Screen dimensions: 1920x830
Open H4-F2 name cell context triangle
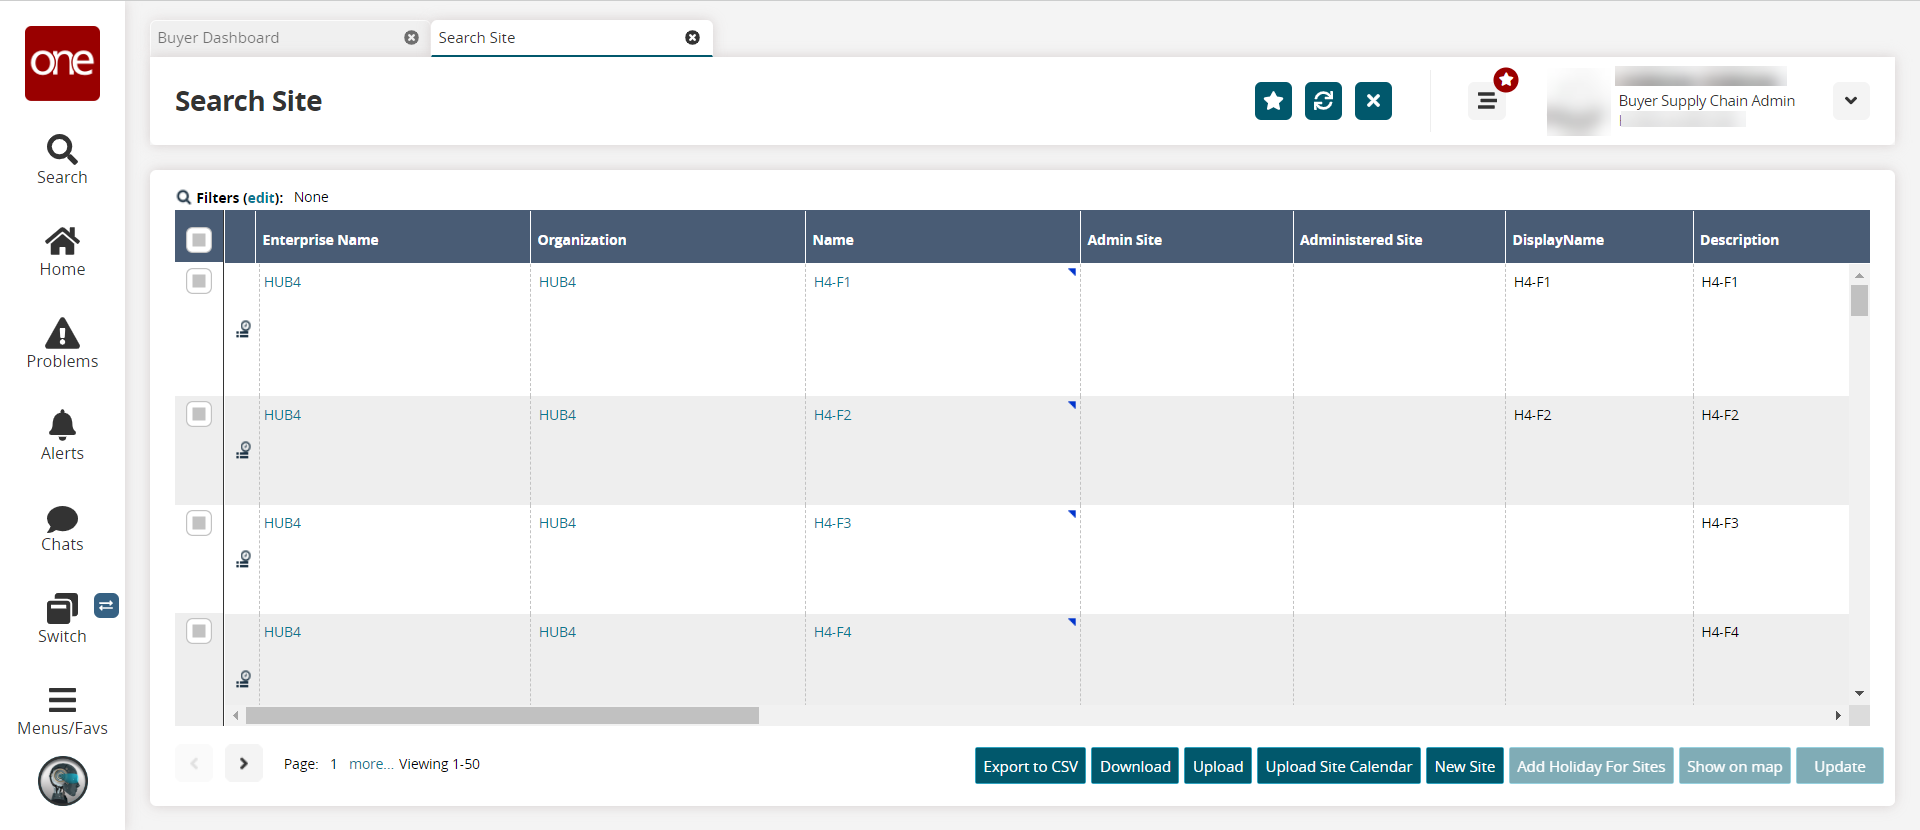(x=1071, y=406)
